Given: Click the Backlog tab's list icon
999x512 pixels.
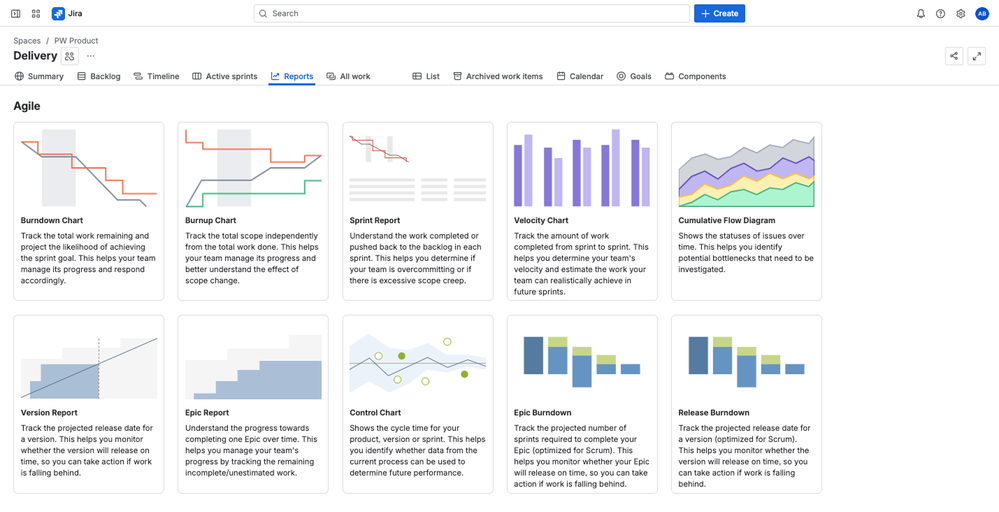Looking at the screenshot, I should click(82, 76).
